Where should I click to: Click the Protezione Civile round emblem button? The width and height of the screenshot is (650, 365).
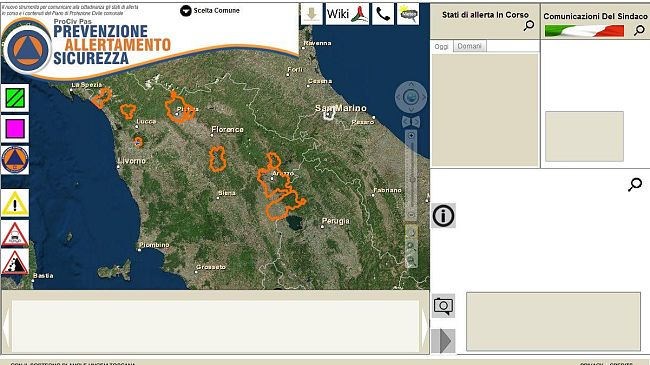tap(15, 160)
